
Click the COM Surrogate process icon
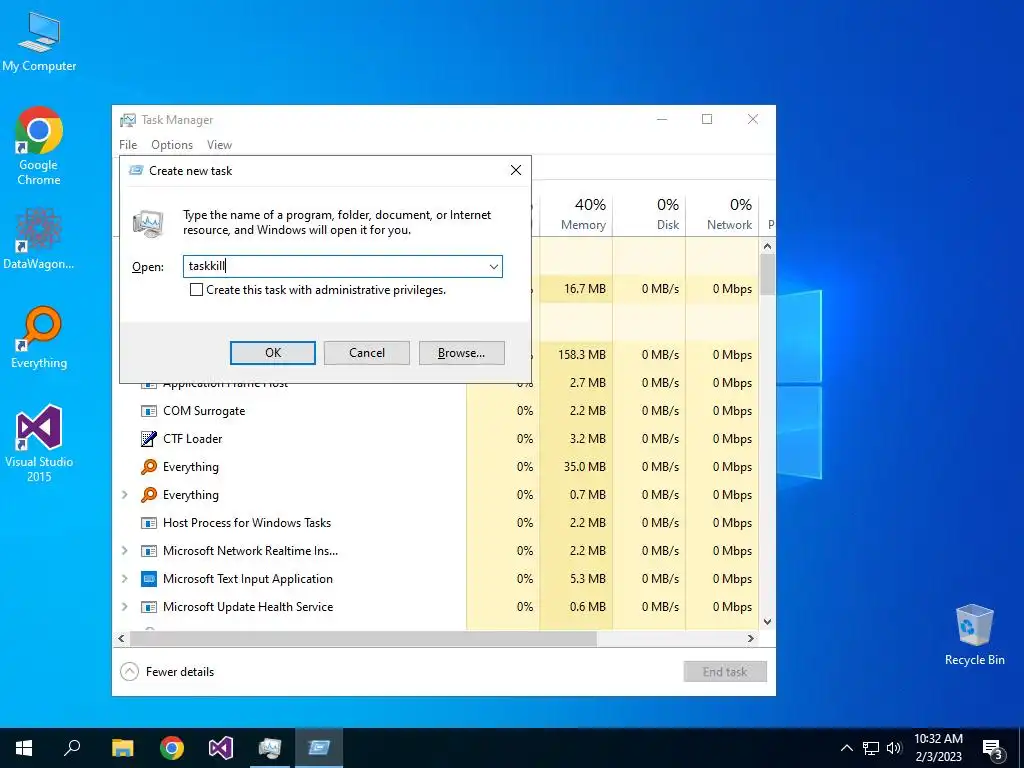point(149,411)
